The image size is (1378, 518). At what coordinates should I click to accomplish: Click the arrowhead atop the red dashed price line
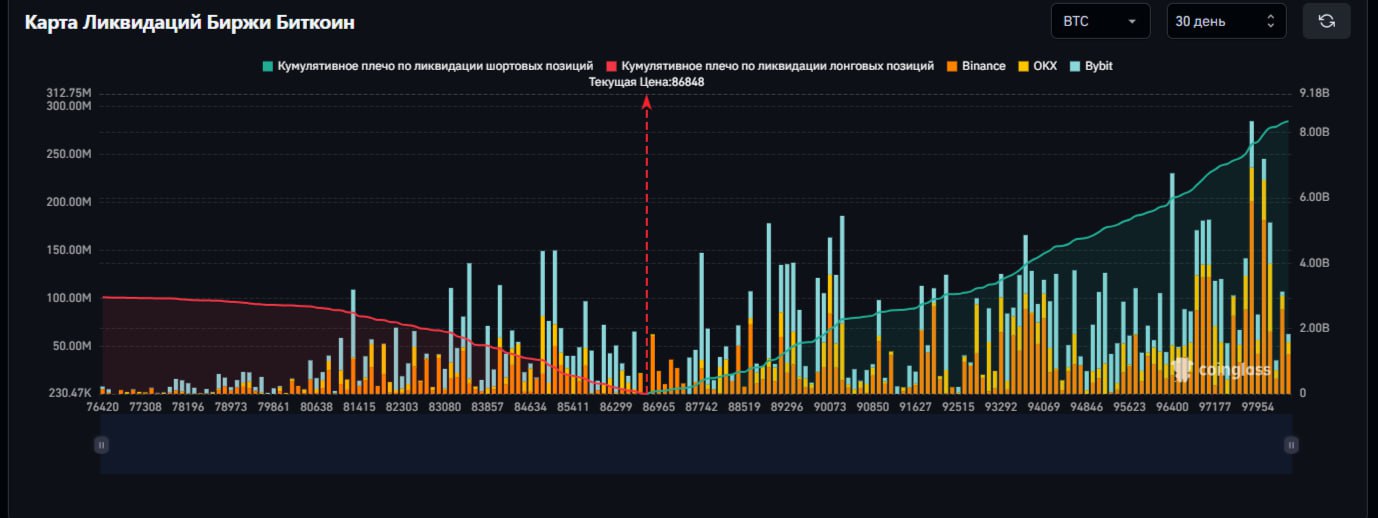point(646,99)
